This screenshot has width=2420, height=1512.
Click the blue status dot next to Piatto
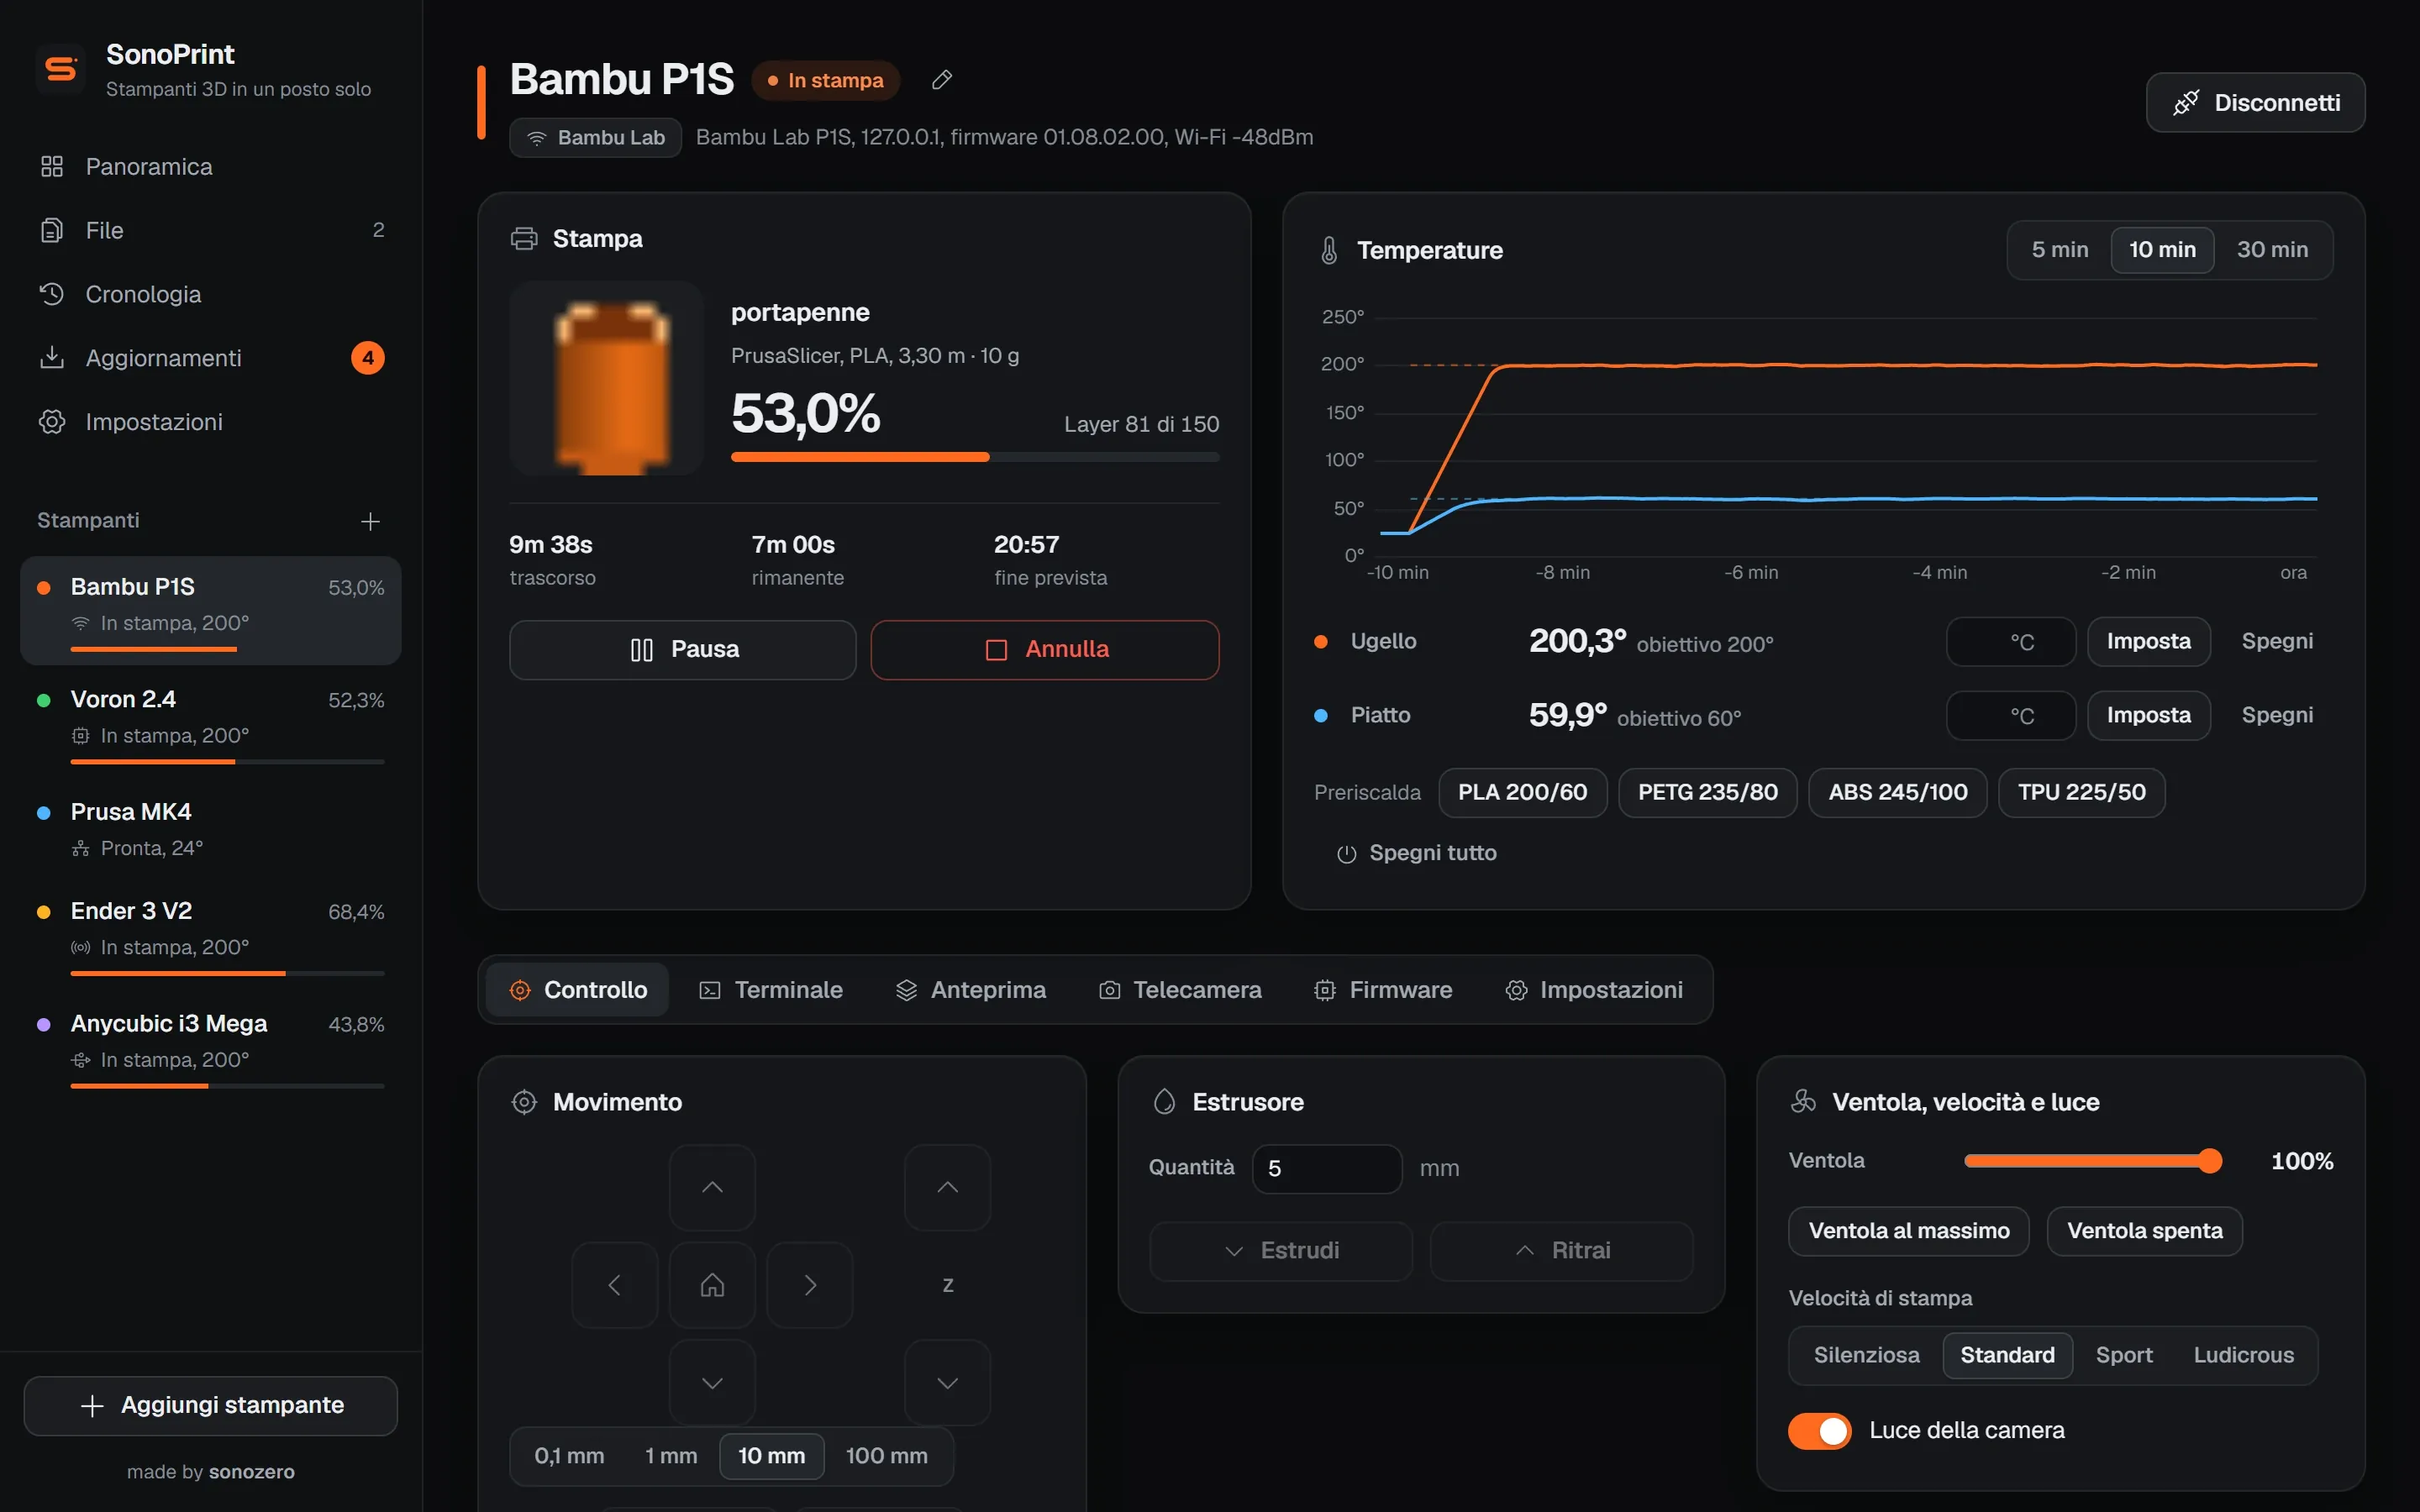coord(1321,716)
